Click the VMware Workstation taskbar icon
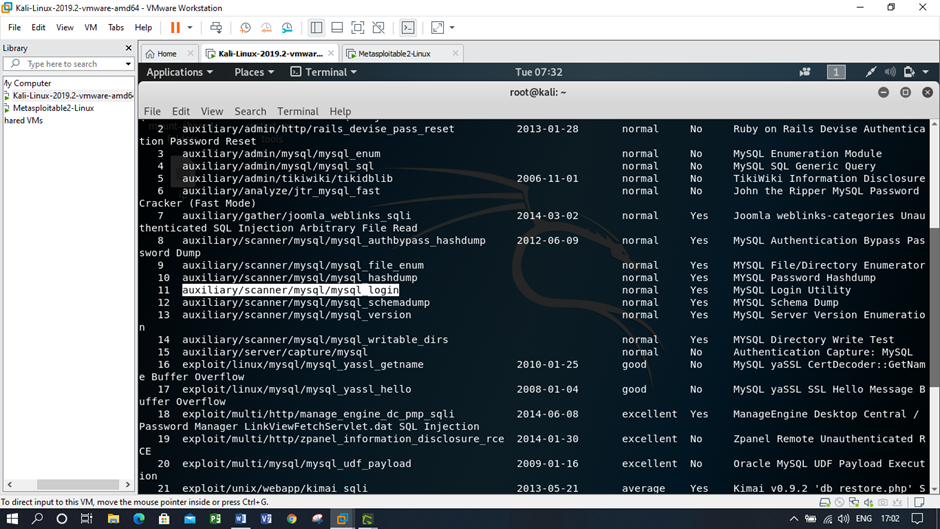This screenshot has width=940, height=529. tap(342, 519)
